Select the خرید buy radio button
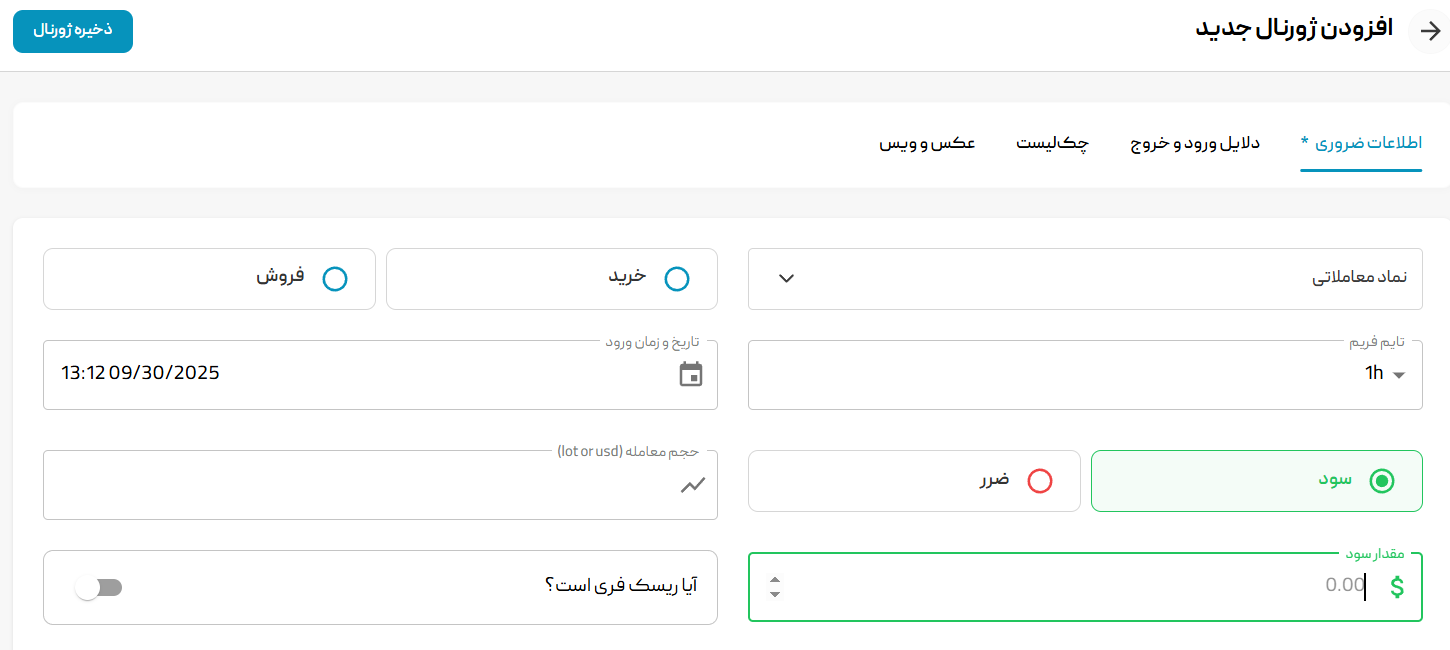This screenshot has height=650, width=1450. coord(678,279)
